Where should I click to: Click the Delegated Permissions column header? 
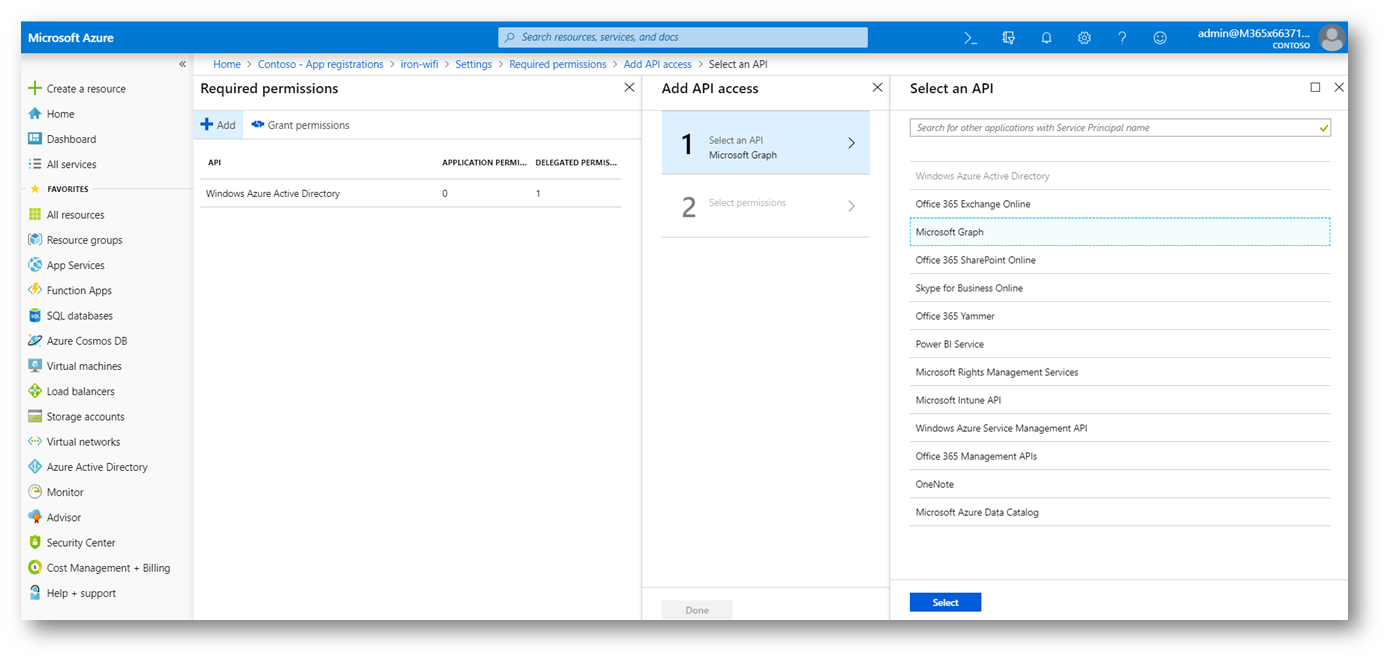(577, 162)
